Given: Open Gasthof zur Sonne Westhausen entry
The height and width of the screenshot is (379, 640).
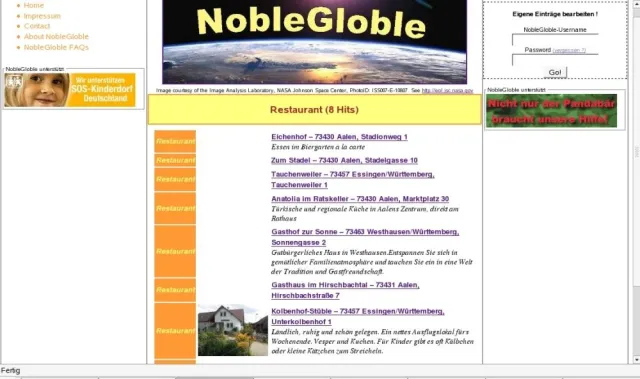Looking at the screenshot, I should [365, 237].
